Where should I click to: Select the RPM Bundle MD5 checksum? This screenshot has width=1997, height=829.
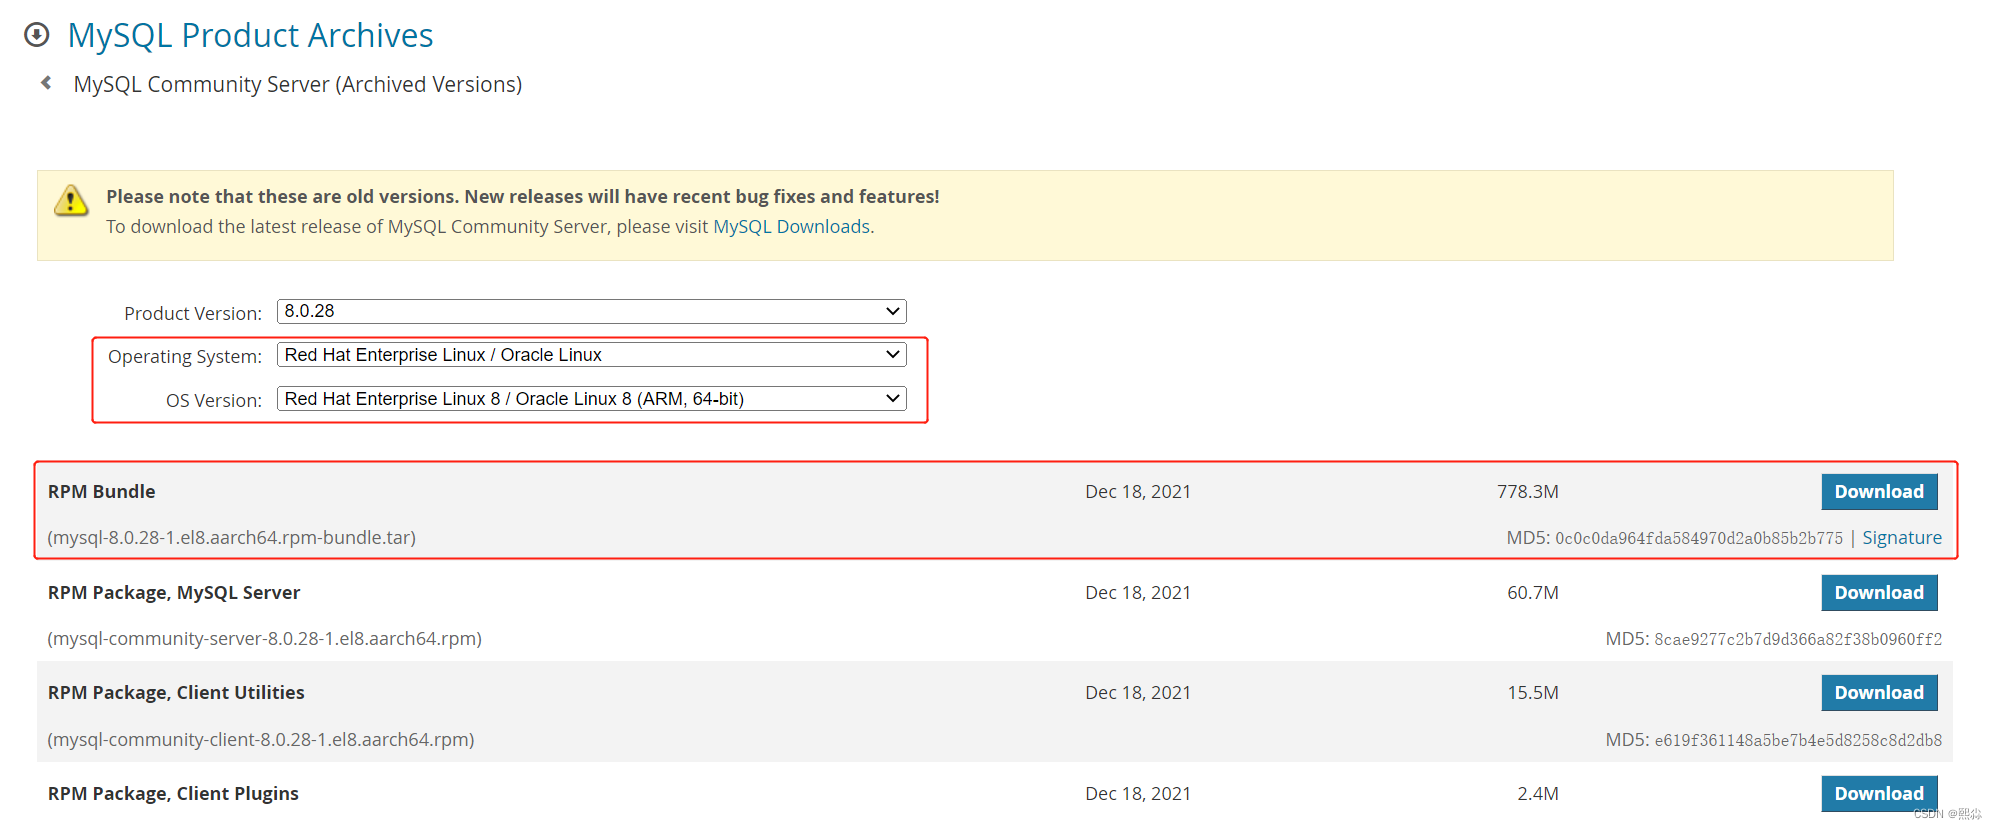coord(1699,538)
